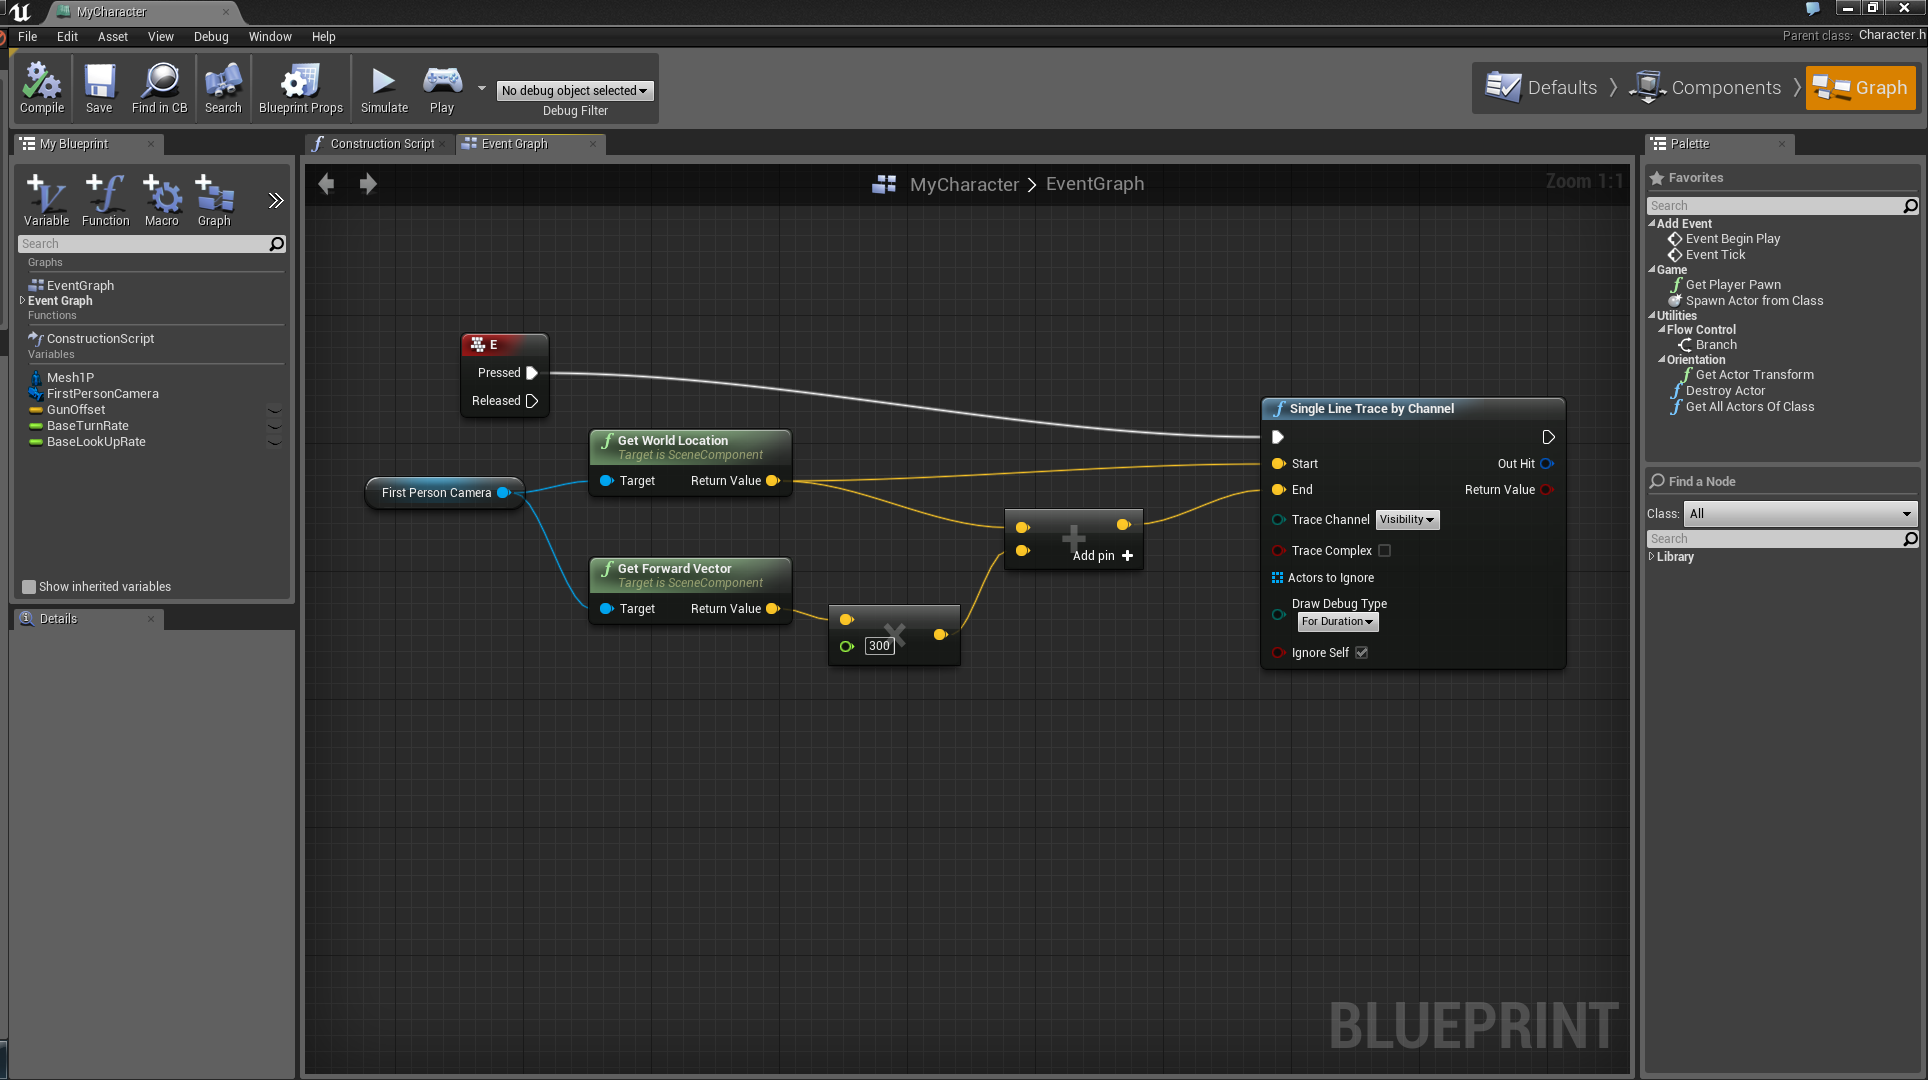Image resolution: width=1928 pixels, height=1080 pixels.
Task: Compile the blueprint
Action: coord(42,88)
